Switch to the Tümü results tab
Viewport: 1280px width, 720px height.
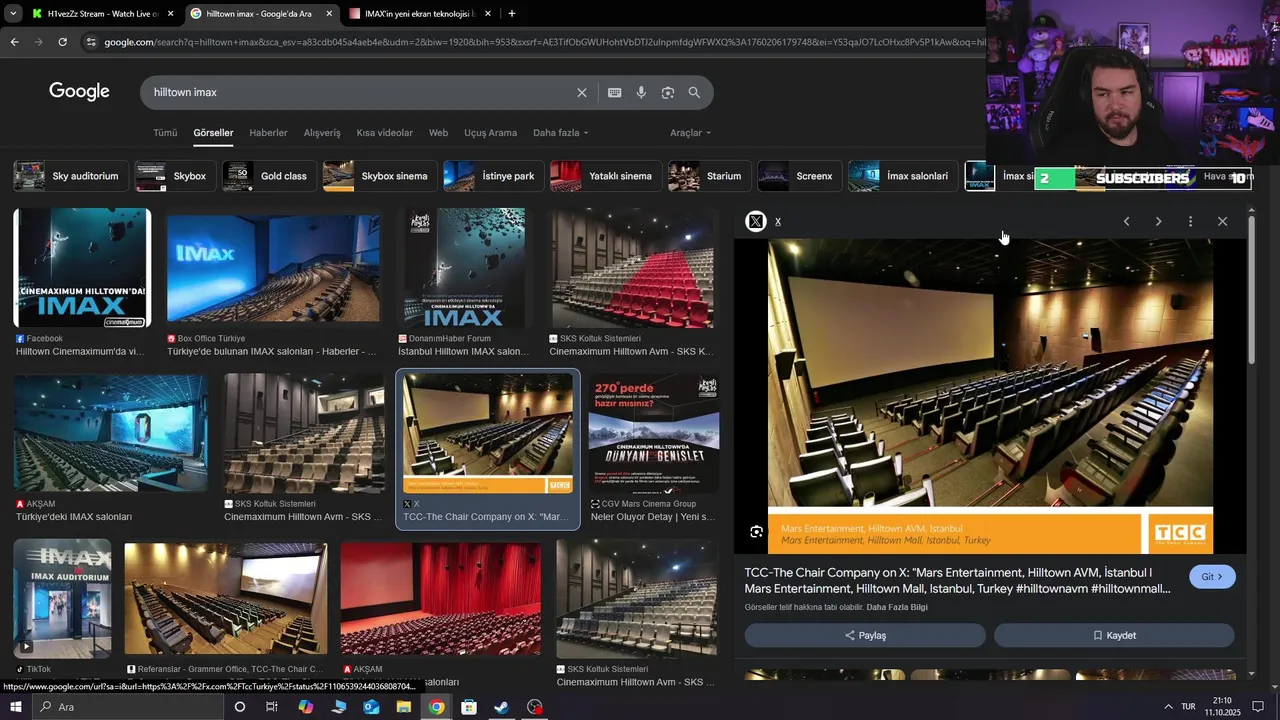pyautogui.click(x=165, y=133)
